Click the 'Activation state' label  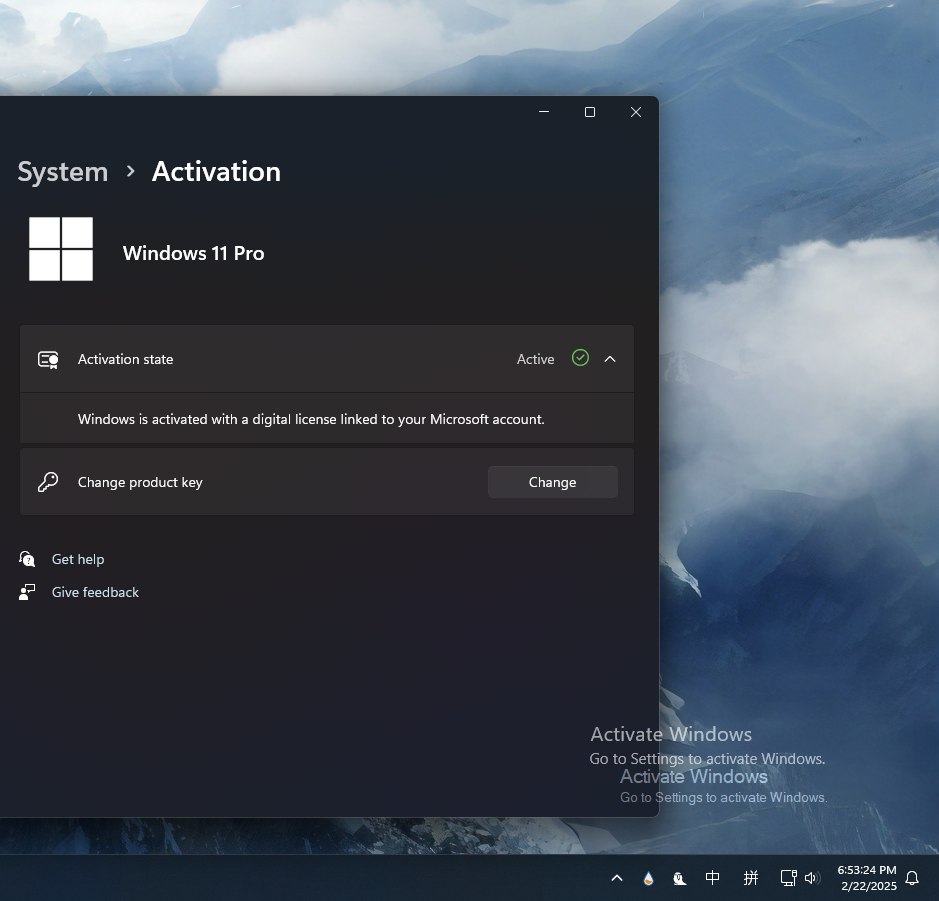coord(125,359)
